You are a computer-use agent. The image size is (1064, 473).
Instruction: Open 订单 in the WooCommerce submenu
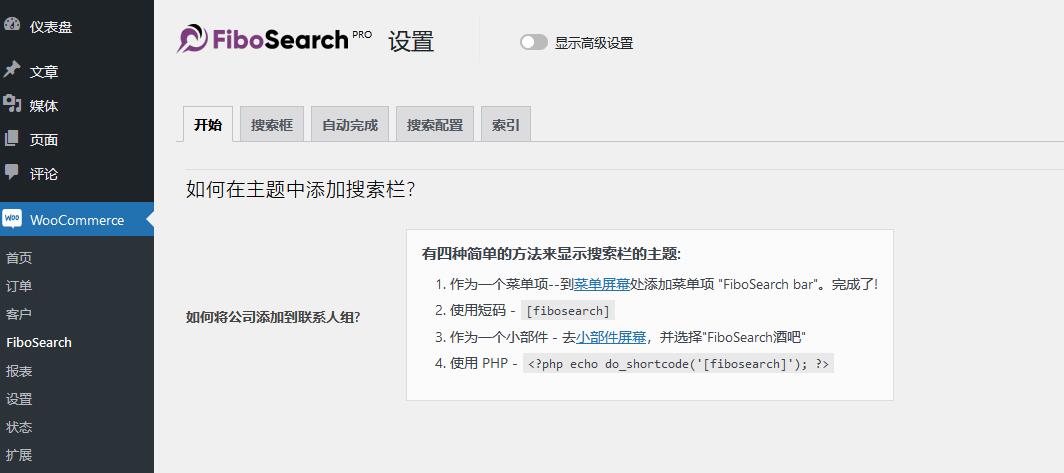pos(19,286)
